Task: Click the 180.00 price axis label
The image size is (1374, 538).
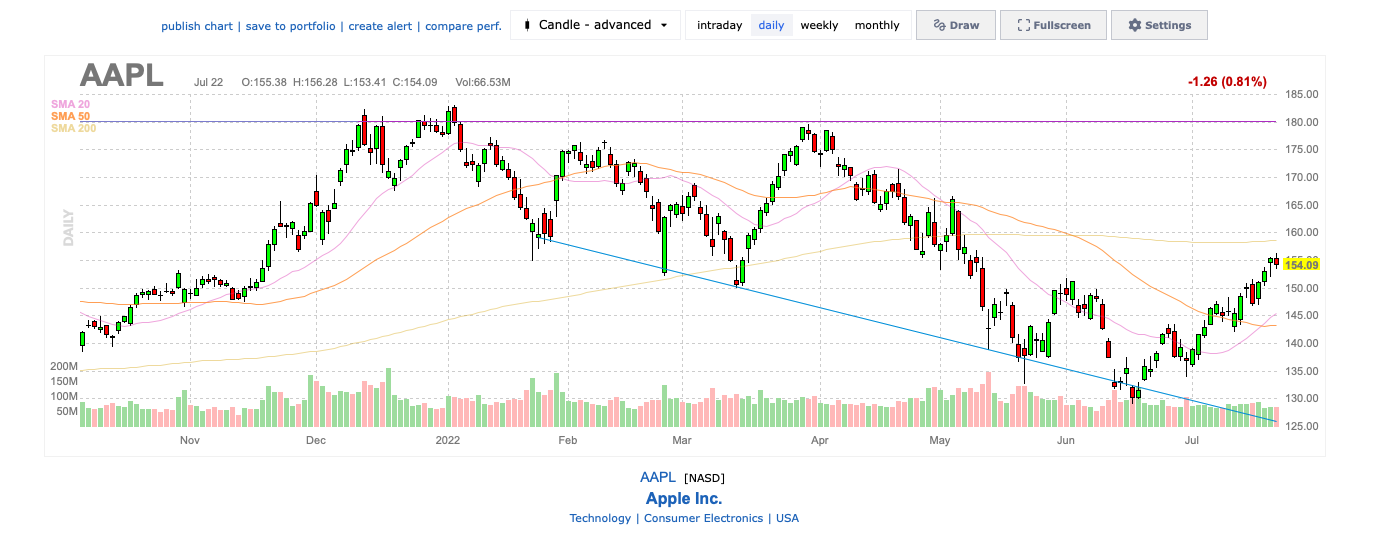Action: (1302, 122)
